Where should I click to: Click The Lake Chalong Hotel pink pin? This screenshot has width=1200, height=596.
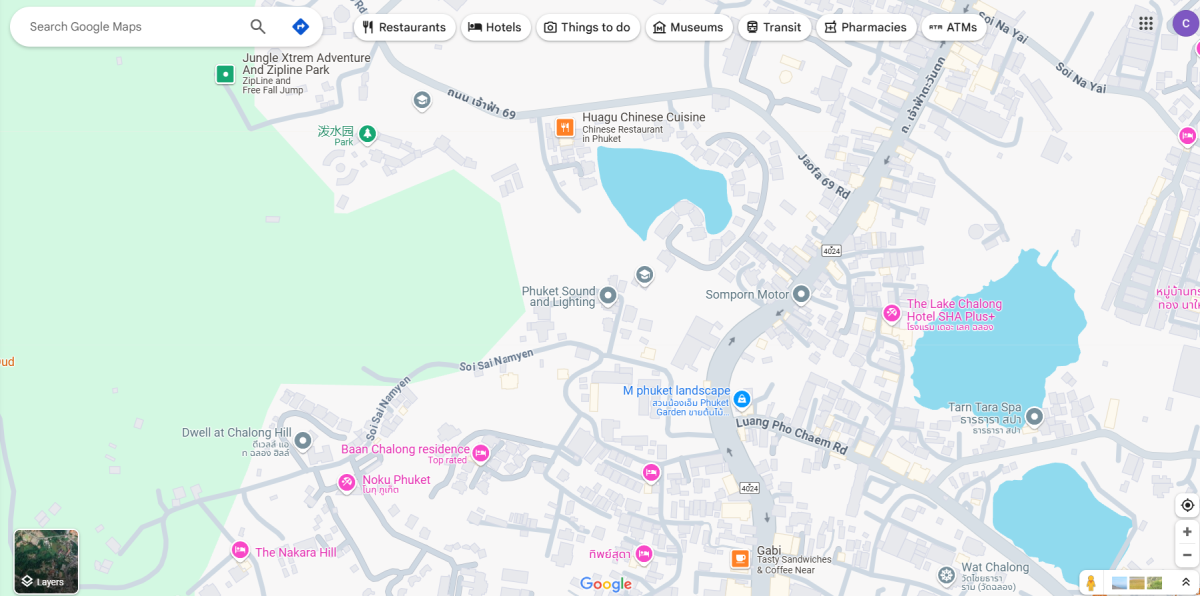tap(892, 313)
